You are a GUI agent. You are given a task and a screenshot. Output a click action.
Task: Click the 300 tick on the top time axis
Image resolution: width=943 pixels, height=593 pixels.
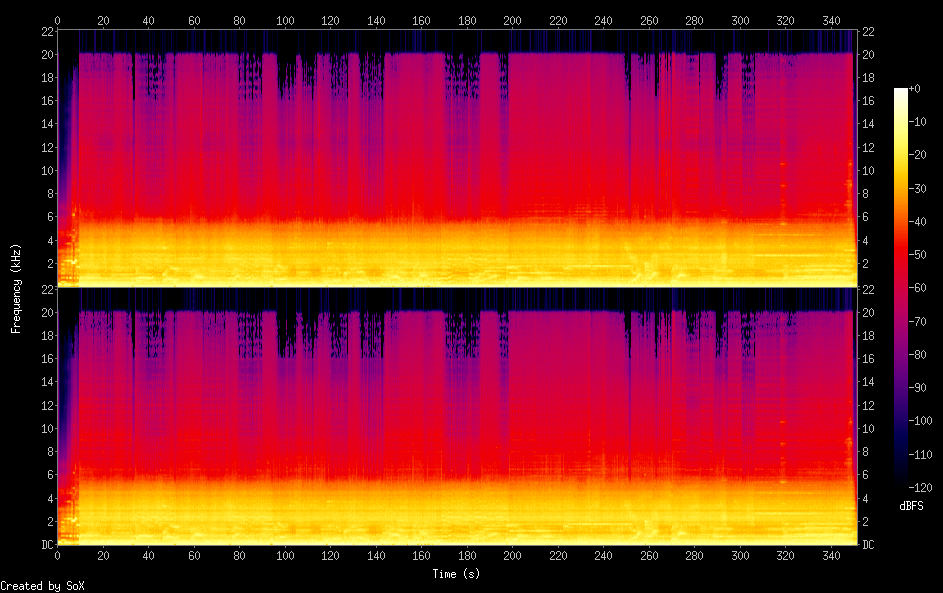point(741,19)
